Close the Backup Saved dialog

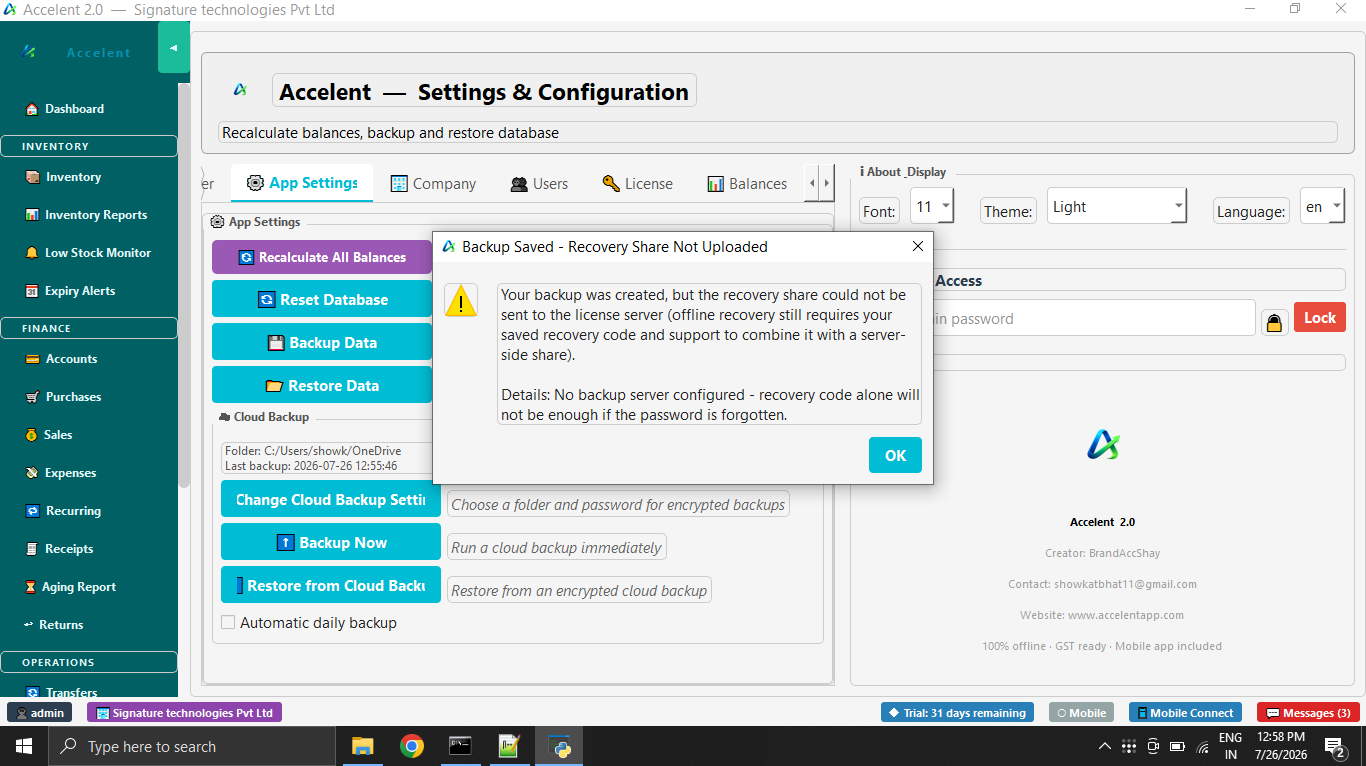[x=917, y=246]
